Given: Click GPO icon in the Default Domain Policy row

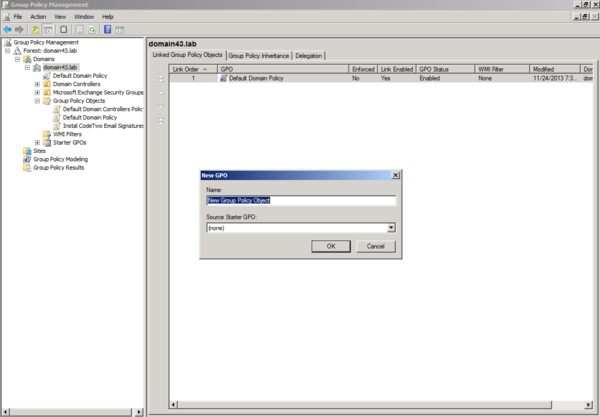Looking at the screenshot, I should click(x=223, y=78).
